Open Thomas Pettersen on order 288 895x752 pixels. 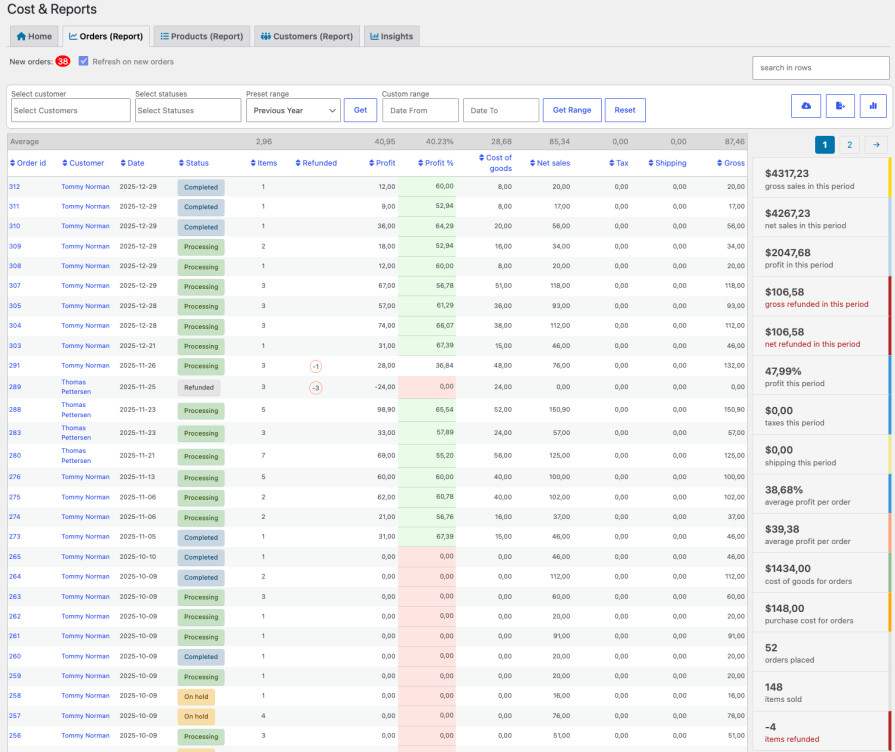[x=76, y=410]
